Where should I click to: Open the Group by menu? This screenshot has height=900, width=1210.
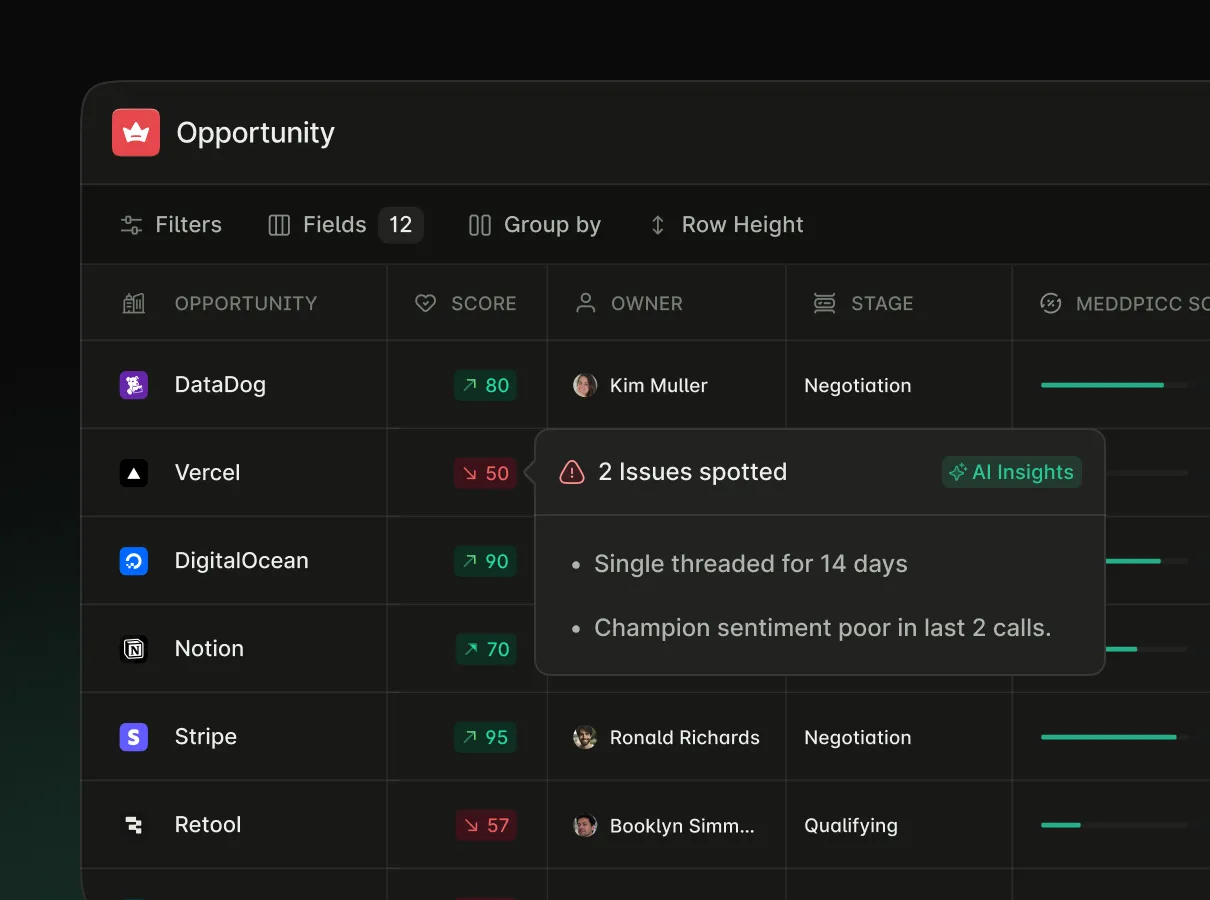[535, 225]
